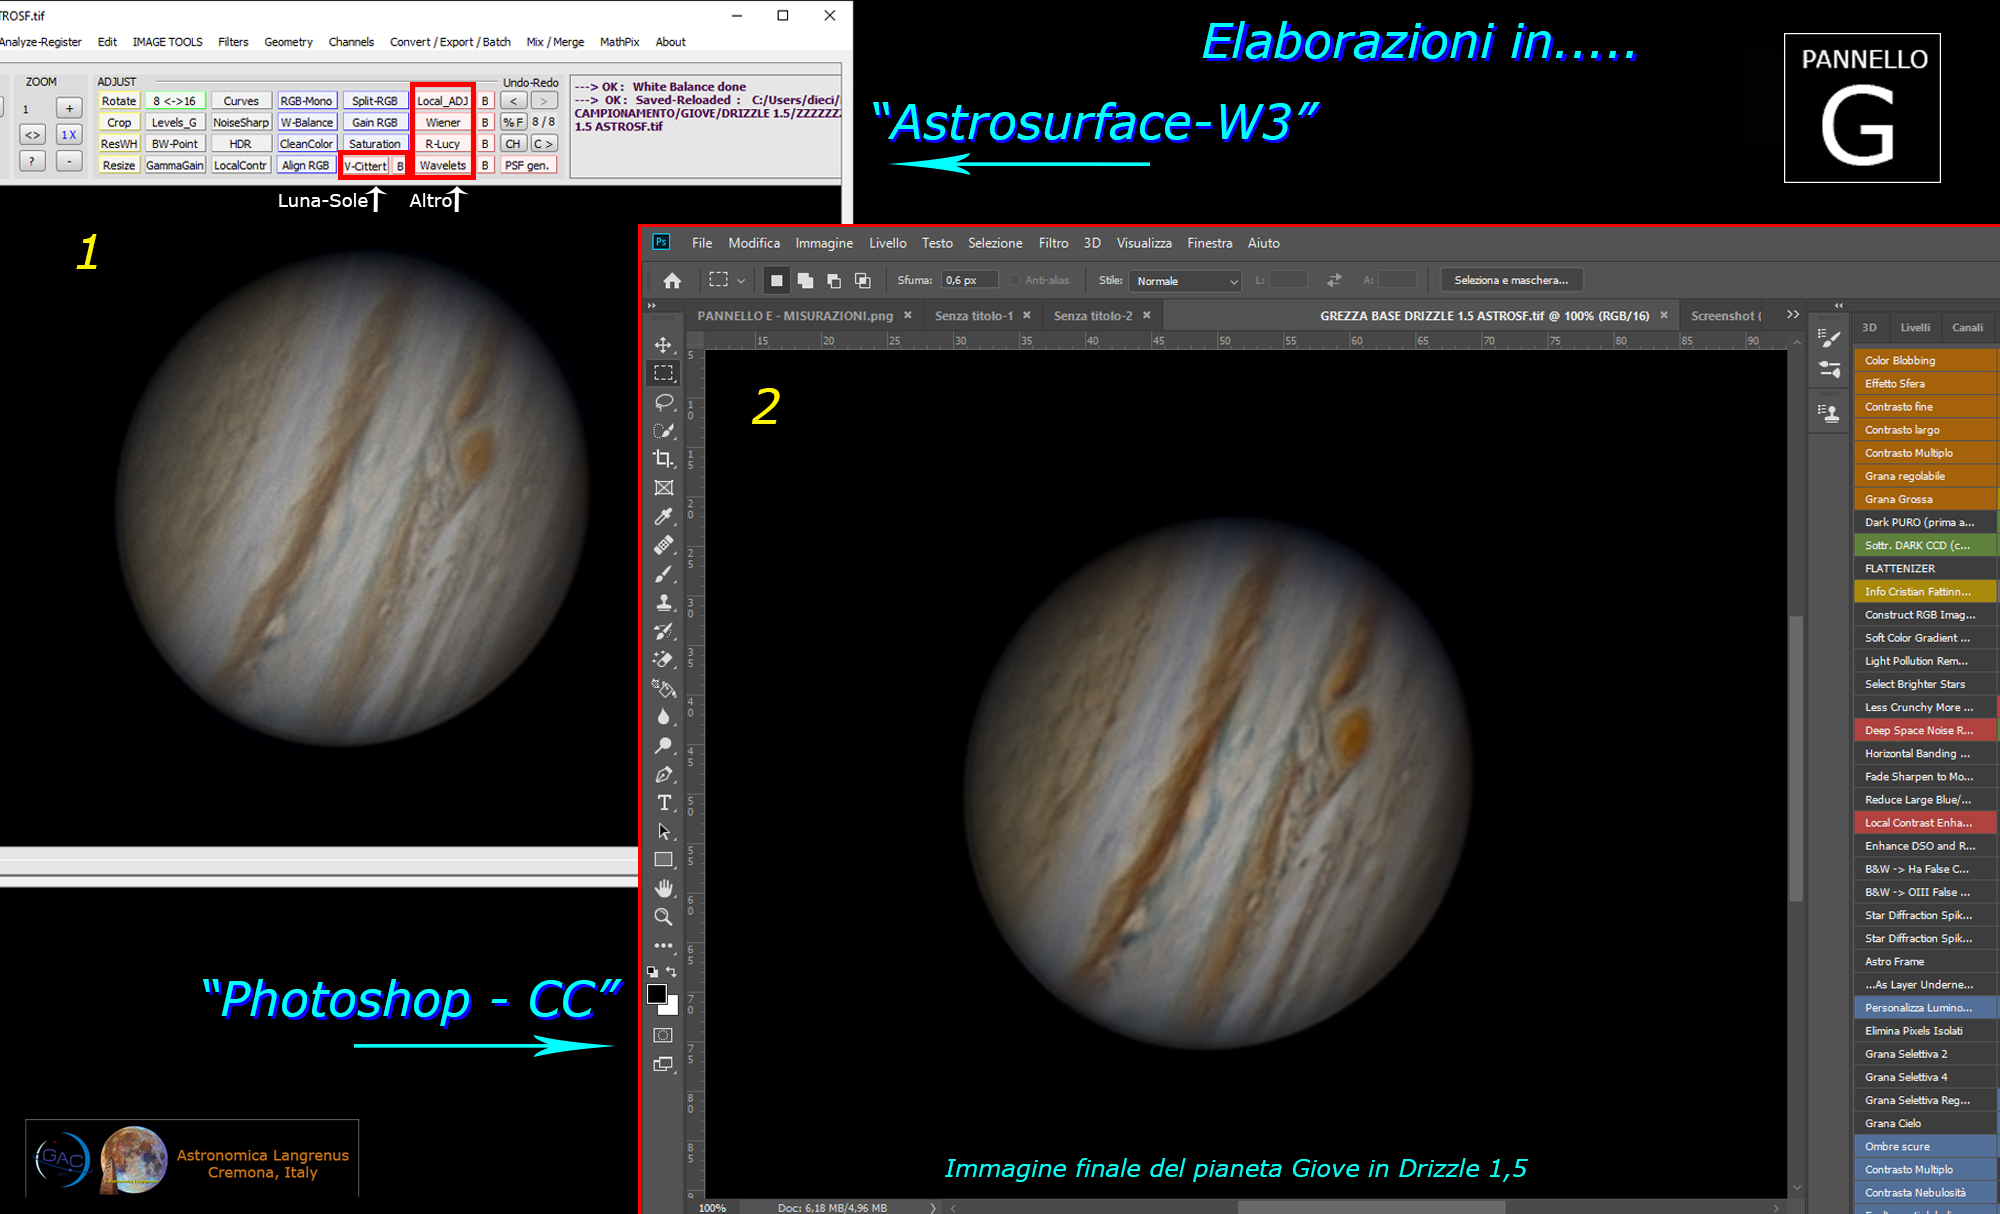Choose the Crop tool

tap(663, 459)
